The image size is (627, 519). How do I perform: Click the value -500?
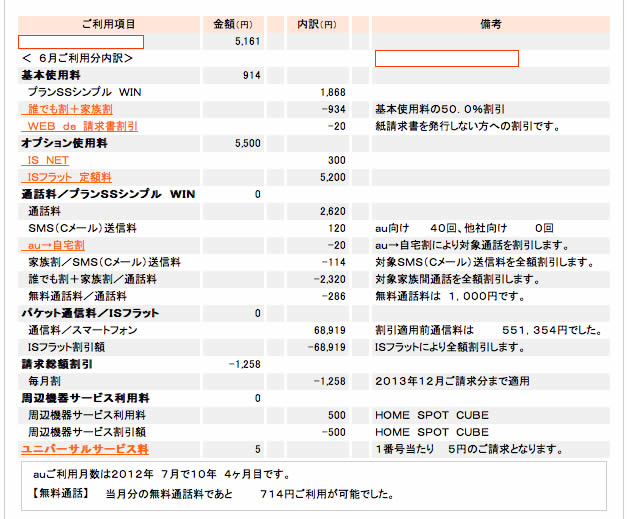[x=333, y=432]
